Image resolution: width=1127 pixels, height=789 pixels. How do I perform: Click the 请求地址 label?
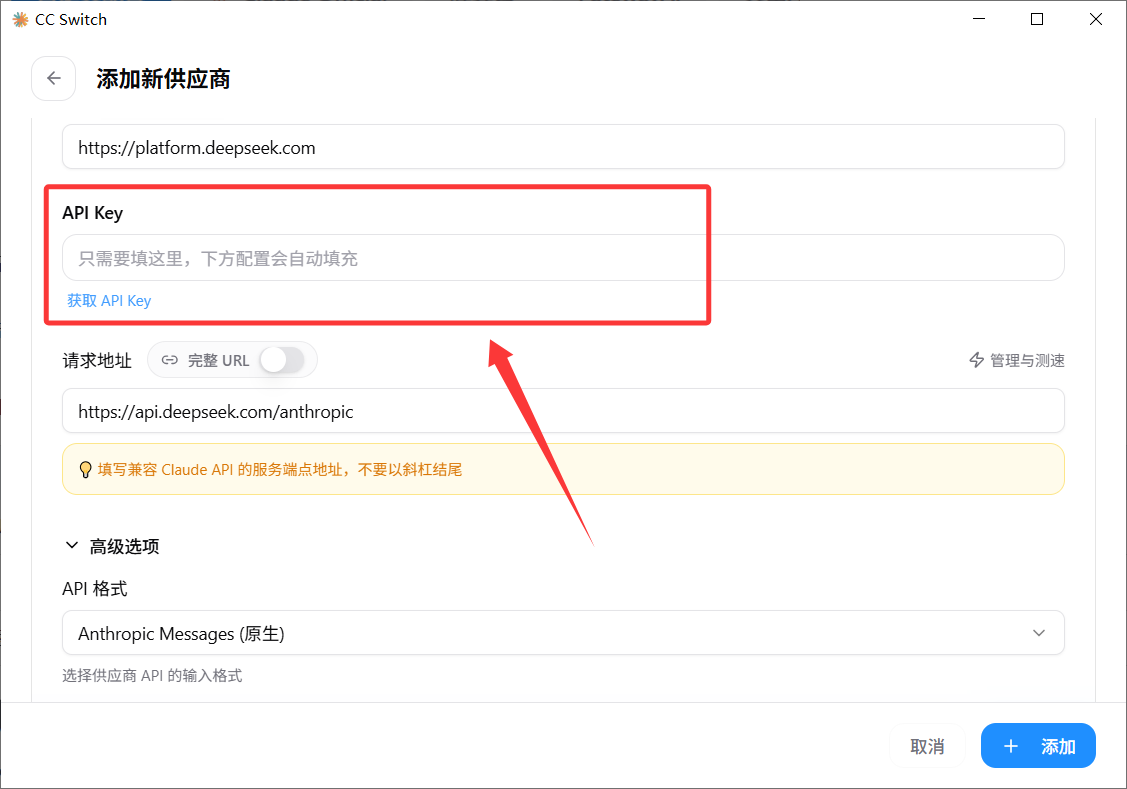coord(97,361)
